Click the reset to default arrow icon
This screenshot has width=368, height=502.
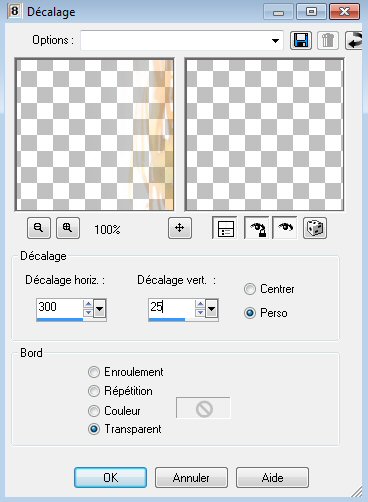[x=354, y=41]
